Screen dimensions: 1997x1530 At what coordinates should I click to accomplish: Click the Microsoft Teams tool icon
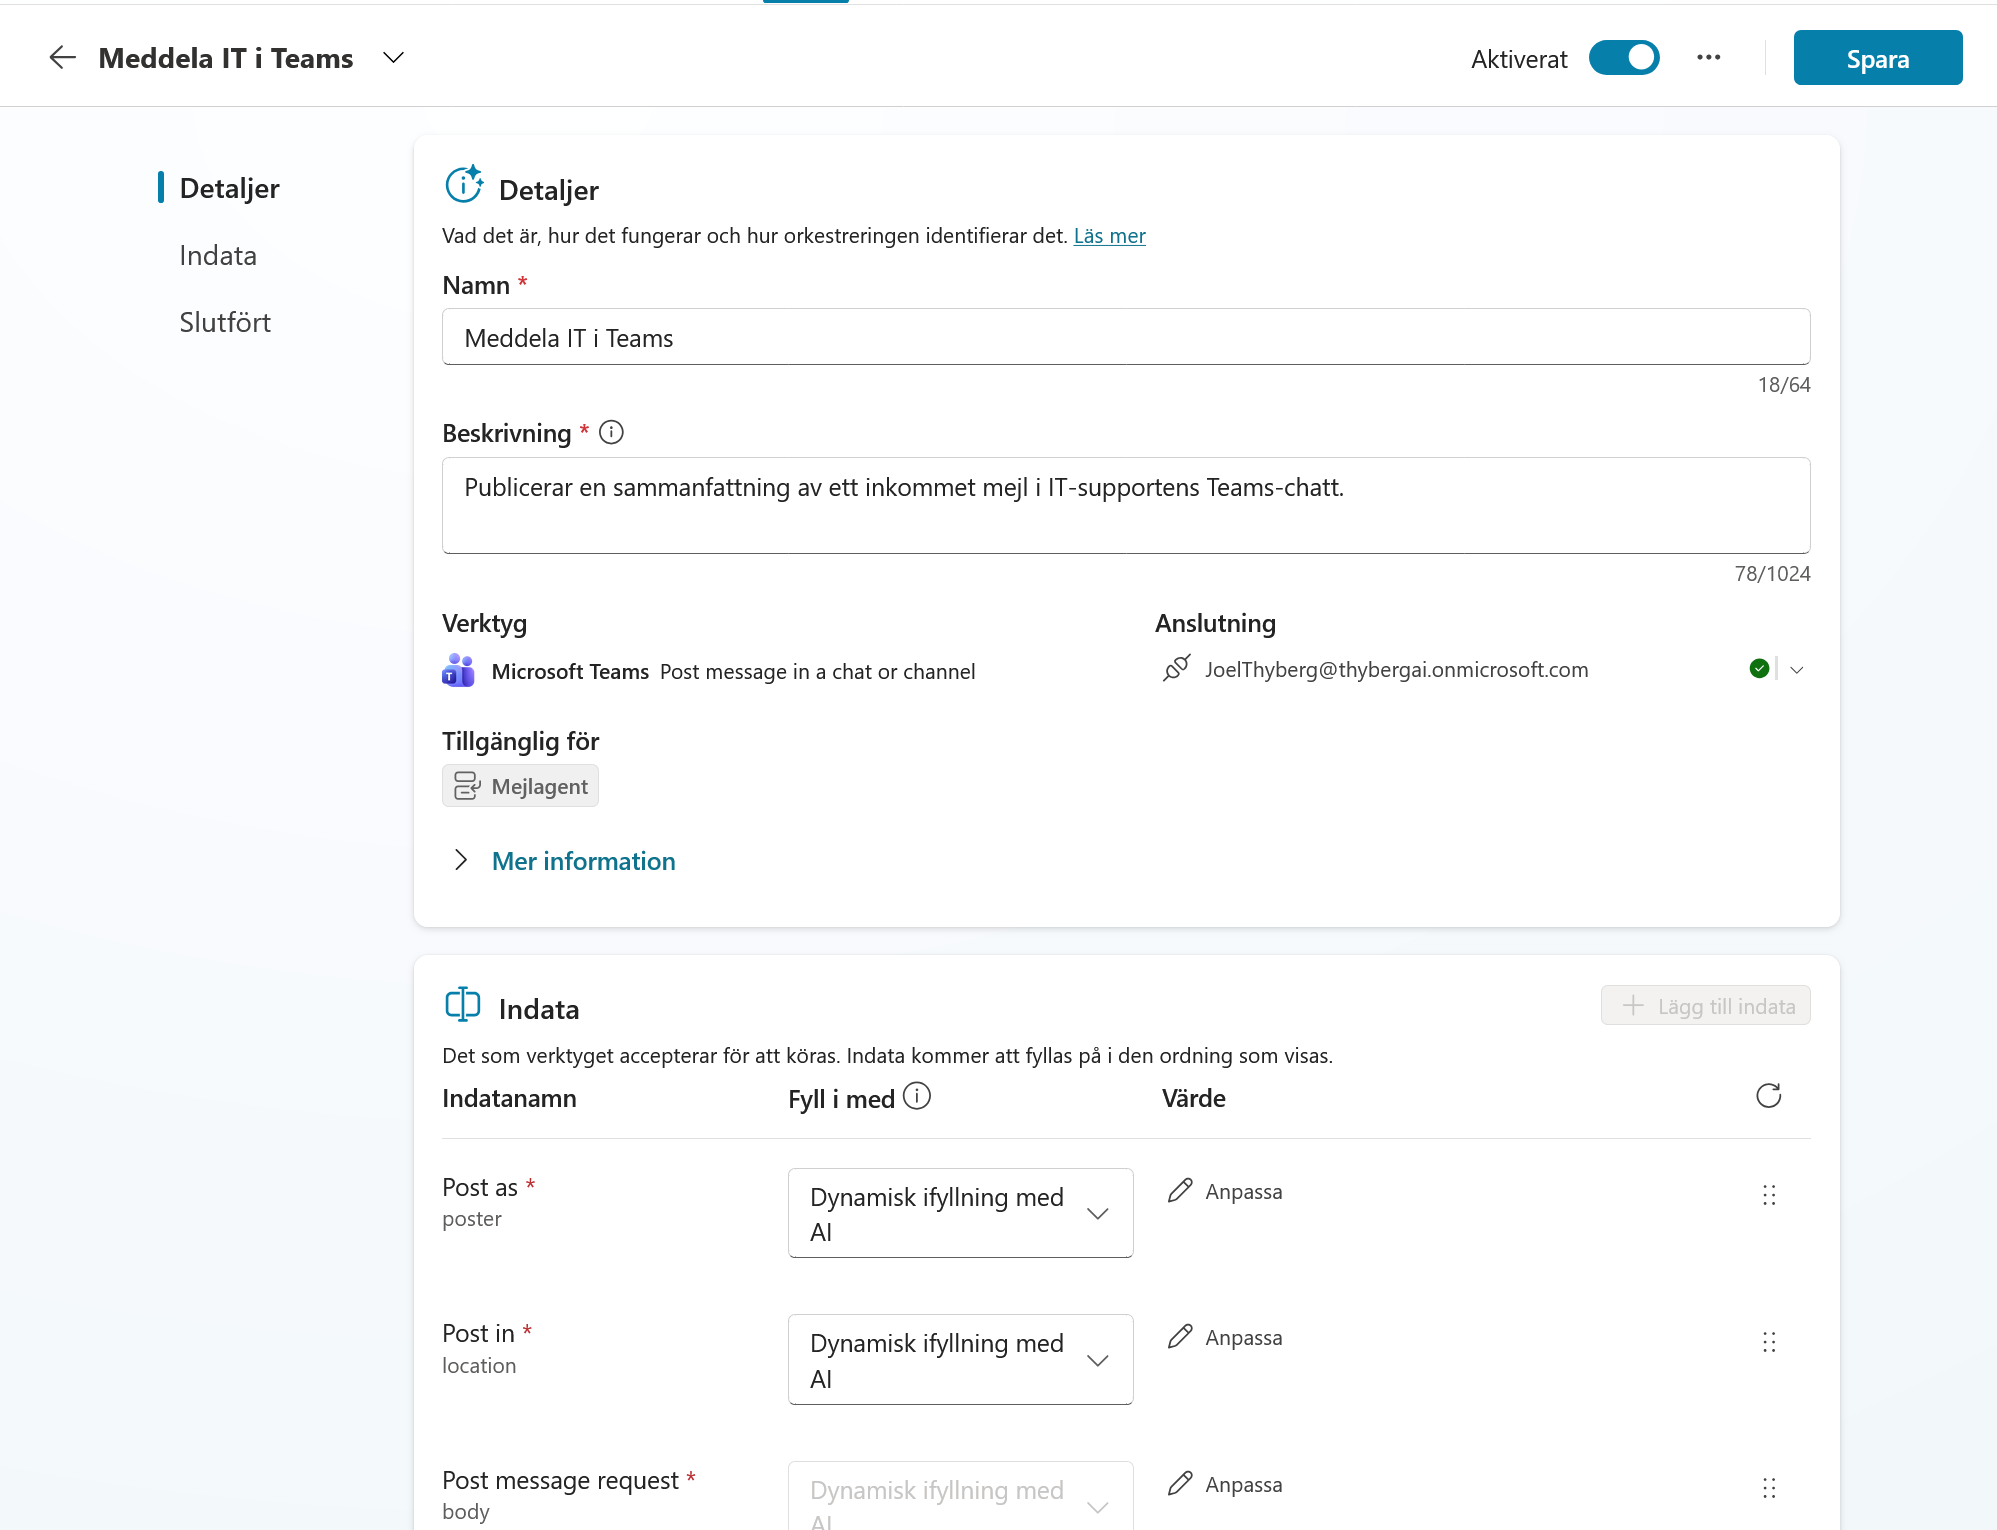[458, 670]
